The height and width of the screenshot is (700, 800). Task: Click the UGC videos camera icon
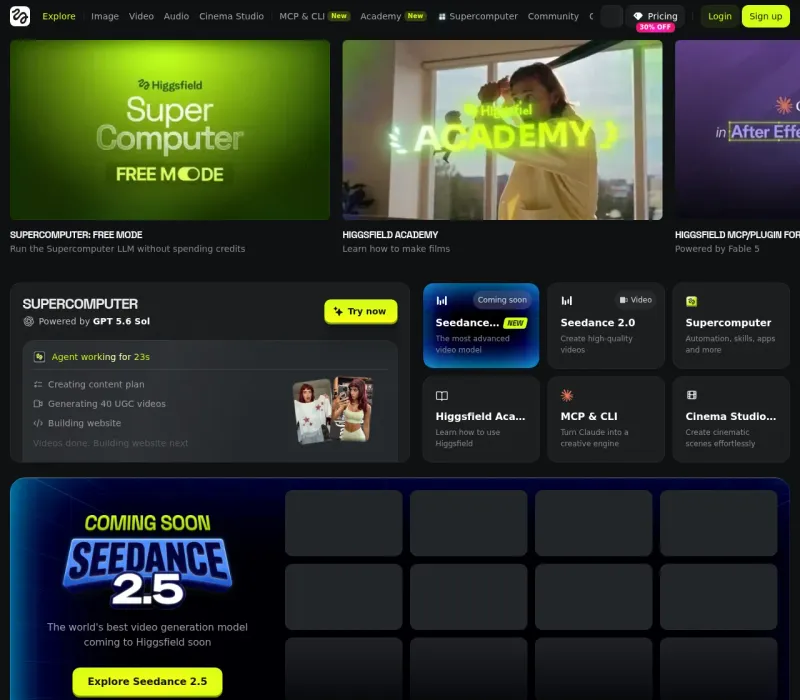pyautogui.click(x=38, y=404)
